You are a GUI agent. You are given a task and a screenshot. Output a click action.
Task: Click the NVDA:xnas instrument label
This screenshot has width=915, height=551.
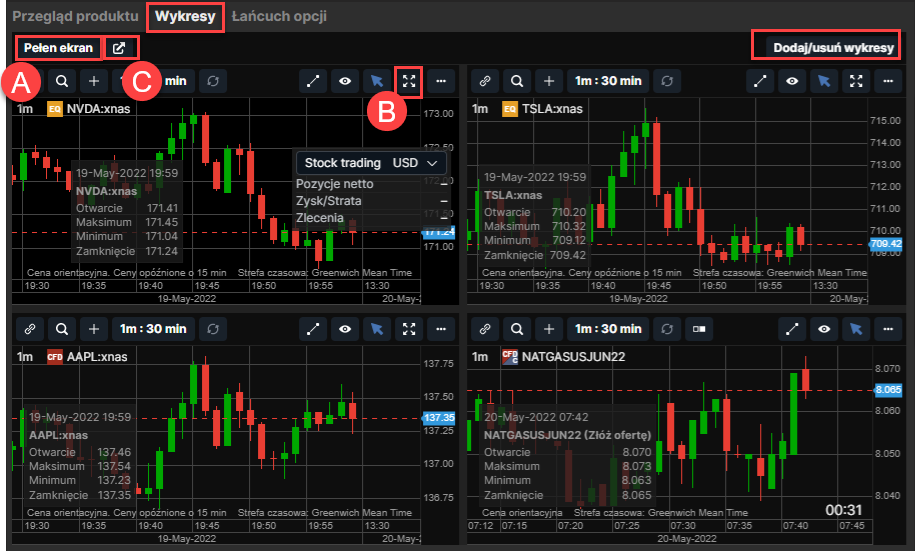(x=98, y=109)
